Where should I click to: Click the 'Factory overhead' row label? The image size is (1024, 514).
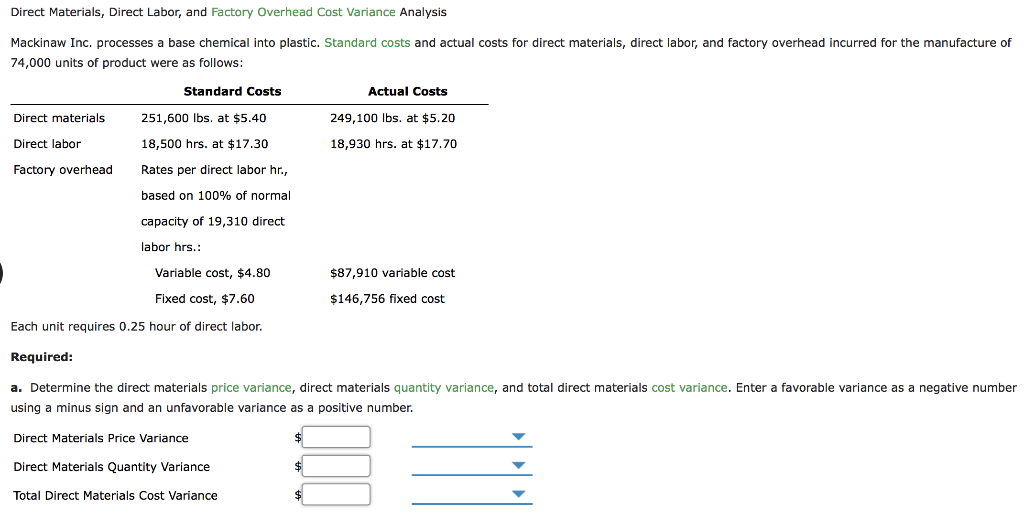63,170
